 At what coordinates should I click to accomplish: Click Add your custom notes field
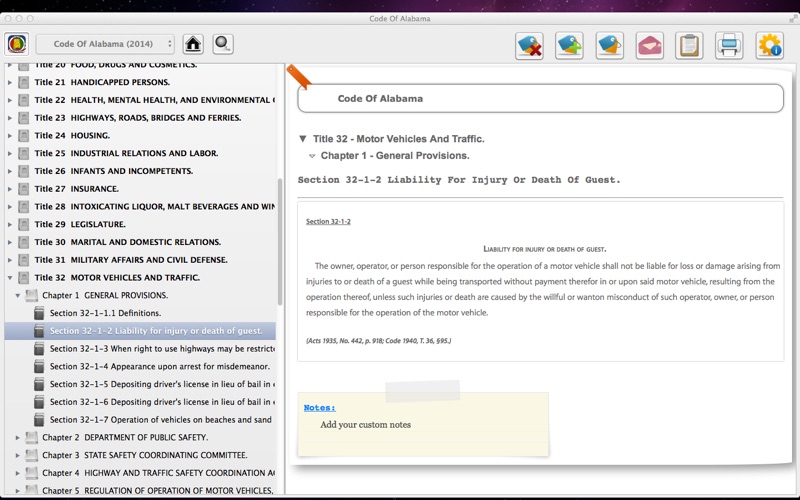point(365,424)
